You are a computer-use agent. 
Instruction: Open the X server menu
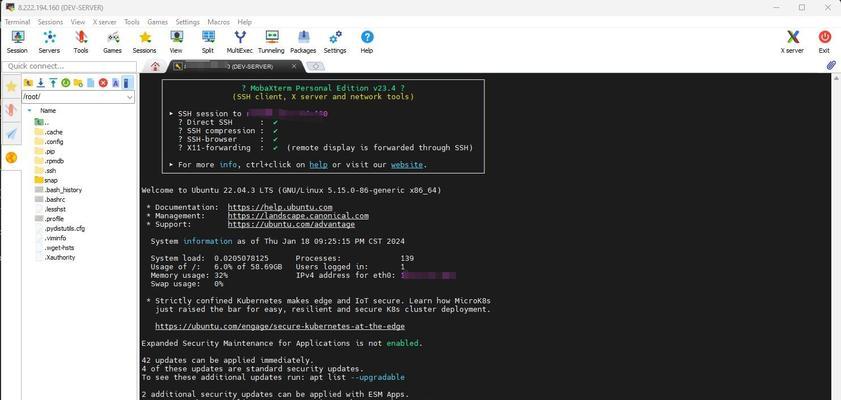coord(105,22)
